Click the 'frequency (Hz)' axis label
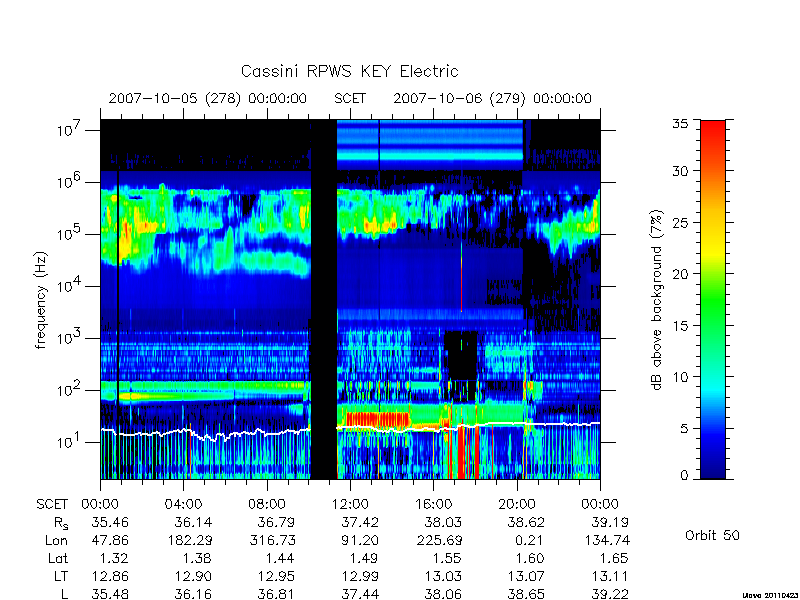This screenshot has width=800, height=600. (x=41, y=300)
